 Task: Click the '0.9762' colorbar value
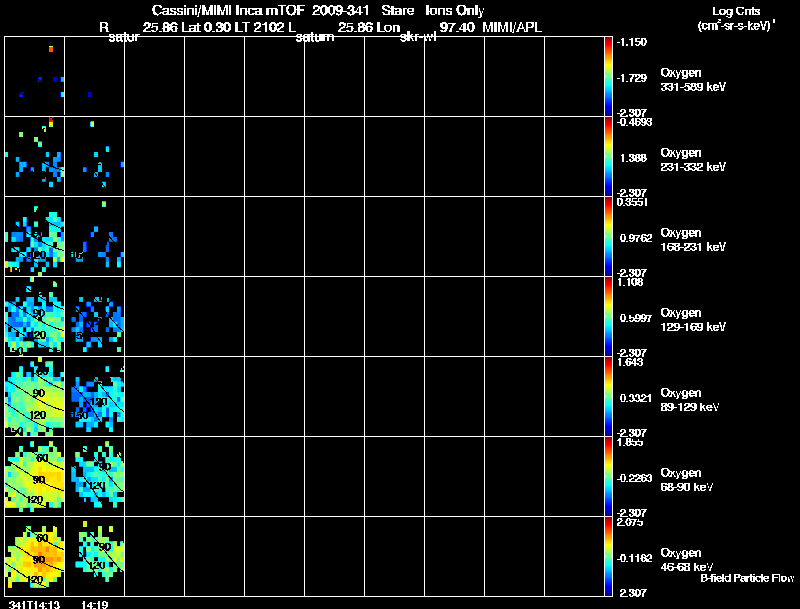pos(636,238)
